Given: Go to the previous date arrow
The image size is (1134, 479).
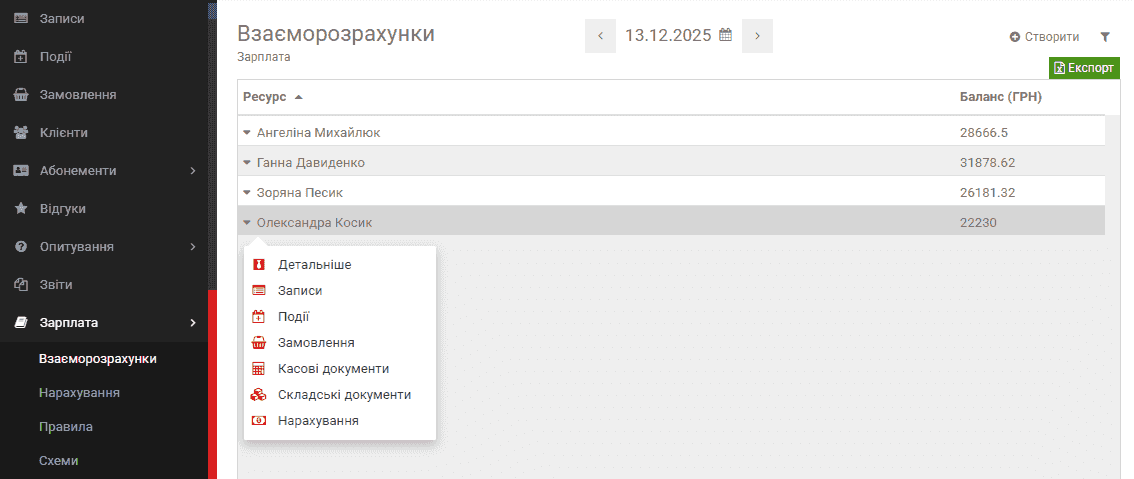Looking at the screenshot, I should pos(600,36).
